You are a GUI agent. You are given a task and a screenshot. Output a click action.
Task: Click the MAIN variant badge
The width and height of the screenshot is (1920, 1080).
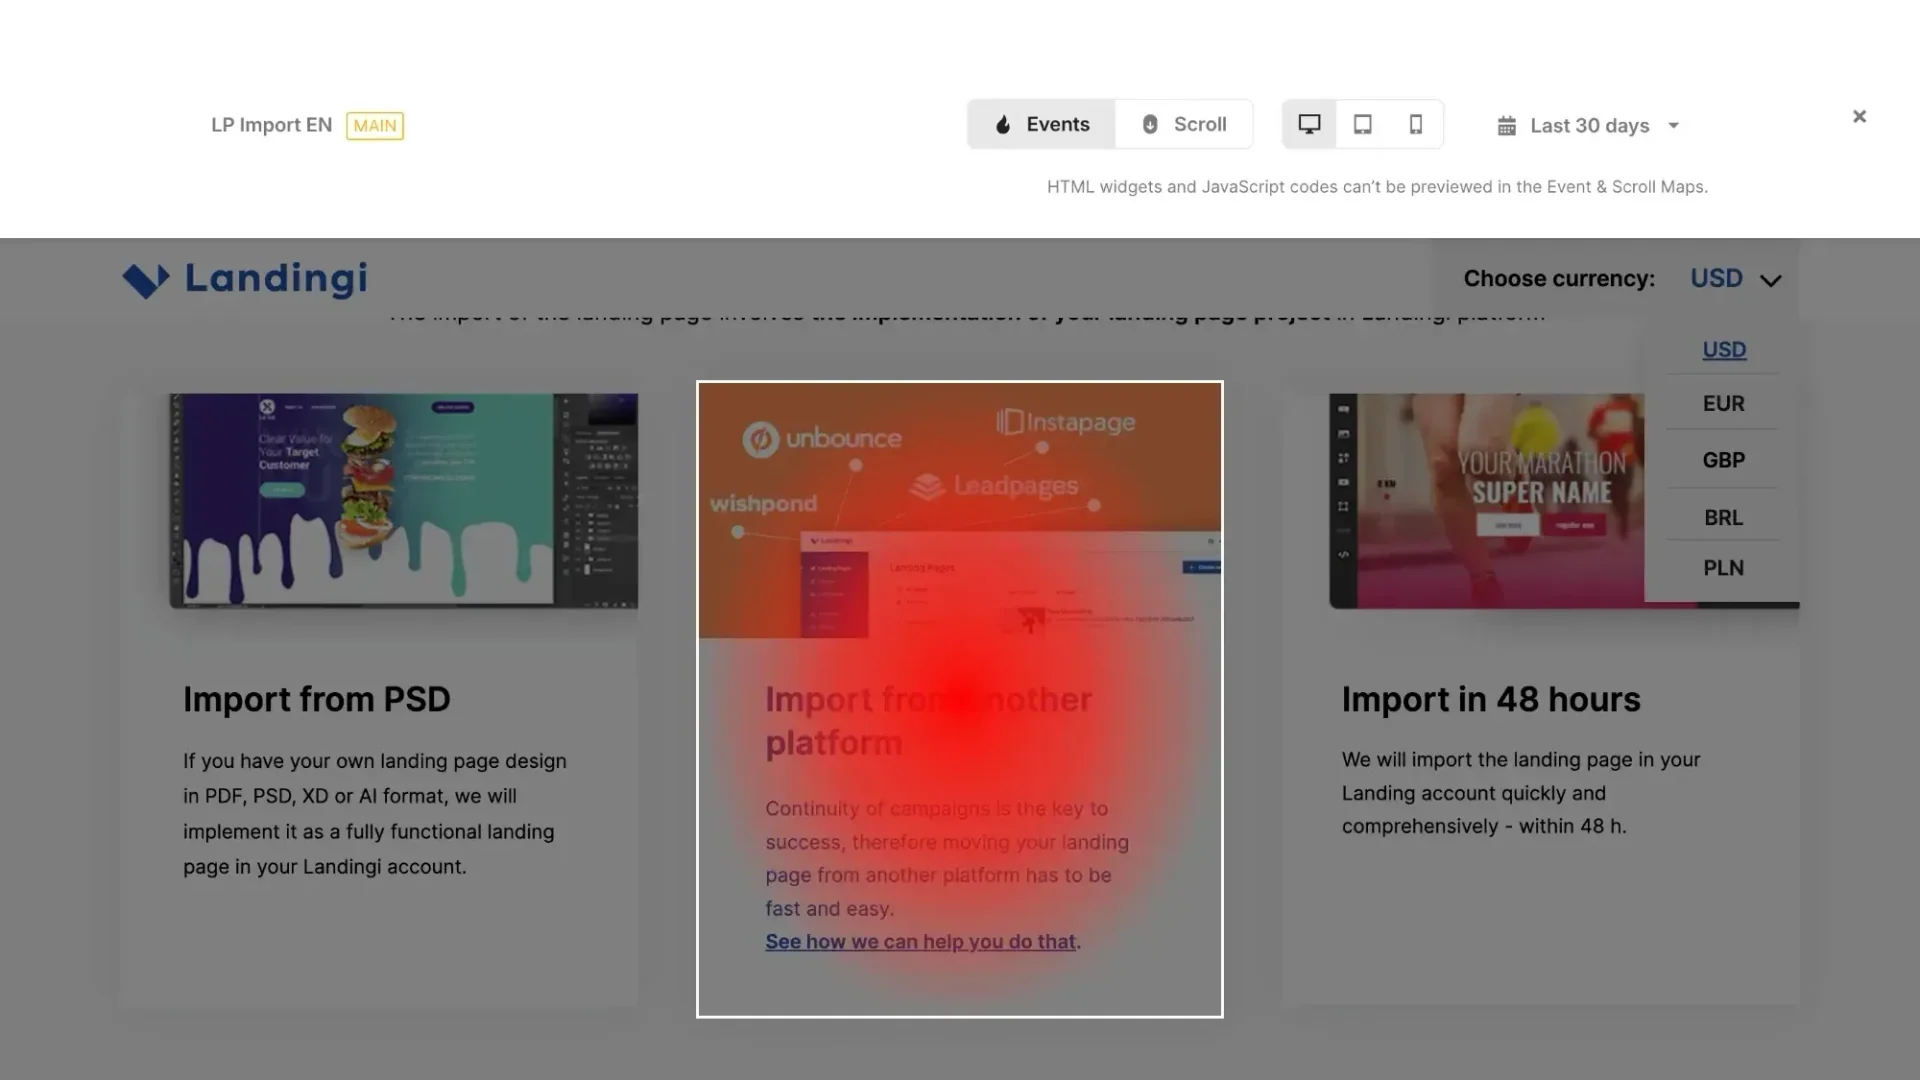click(375, 126)
